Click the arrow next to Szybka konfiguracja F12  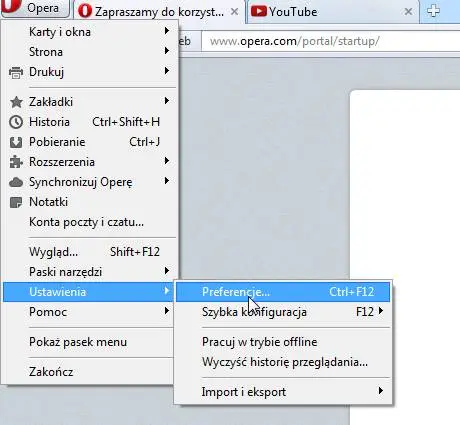point(381,311)
